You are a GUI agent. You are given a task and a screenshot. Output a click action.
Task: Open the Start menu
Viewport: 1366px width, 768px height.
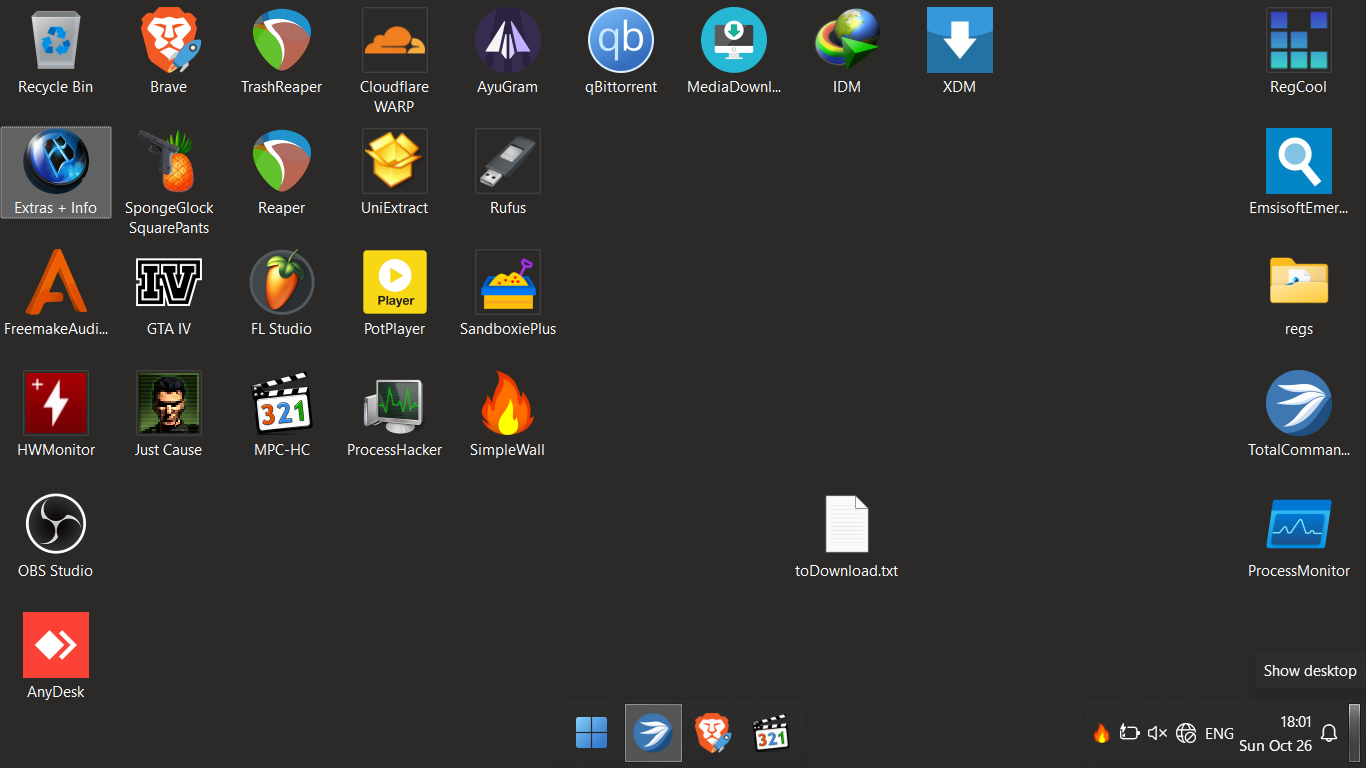(589, 732)
